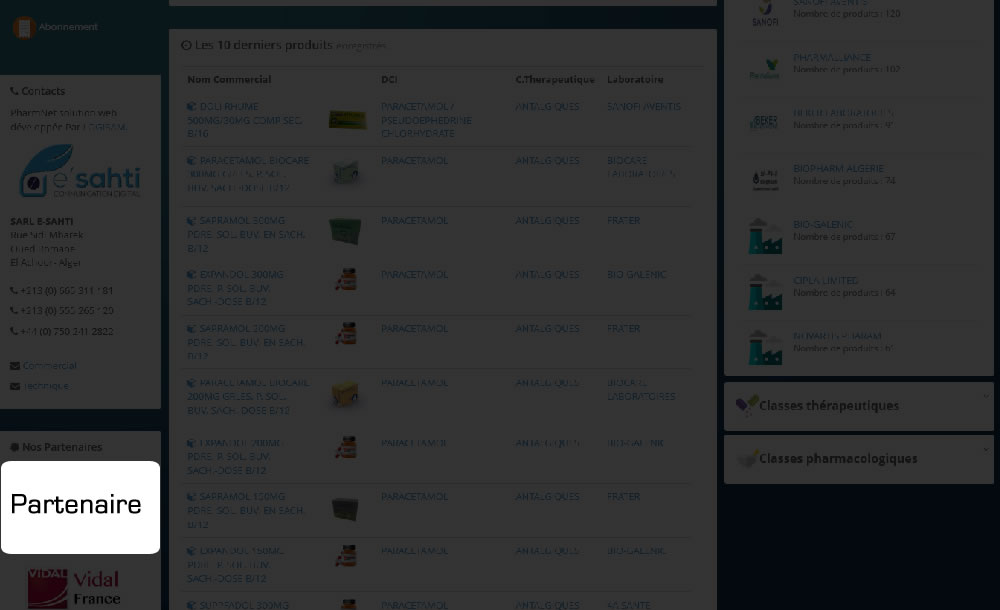Click the SARL E-SAHTI company name
Image resolution: width=1000 pixels, height=610 pixels.
point(41,221)
